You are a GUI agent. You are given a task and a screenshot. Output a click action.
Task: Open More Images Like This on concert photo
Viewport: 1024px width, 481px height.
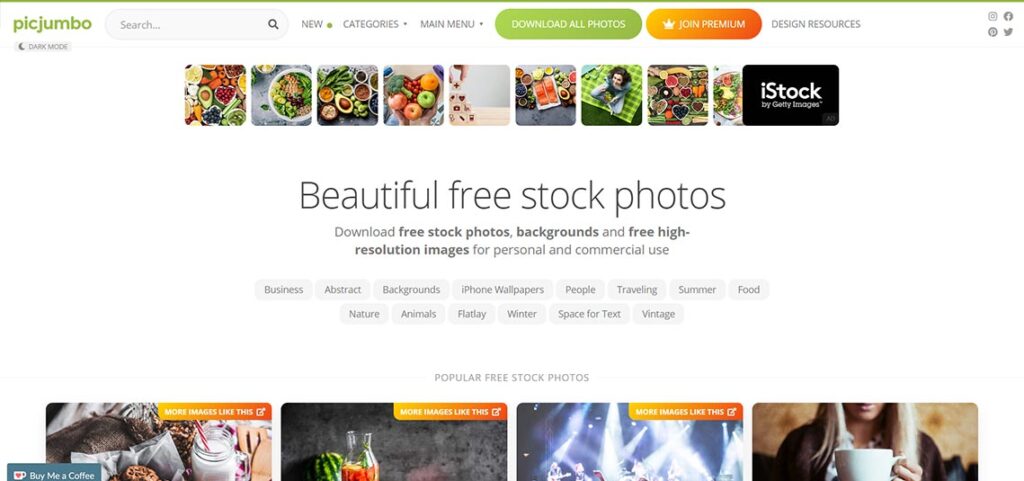point(686,412)
